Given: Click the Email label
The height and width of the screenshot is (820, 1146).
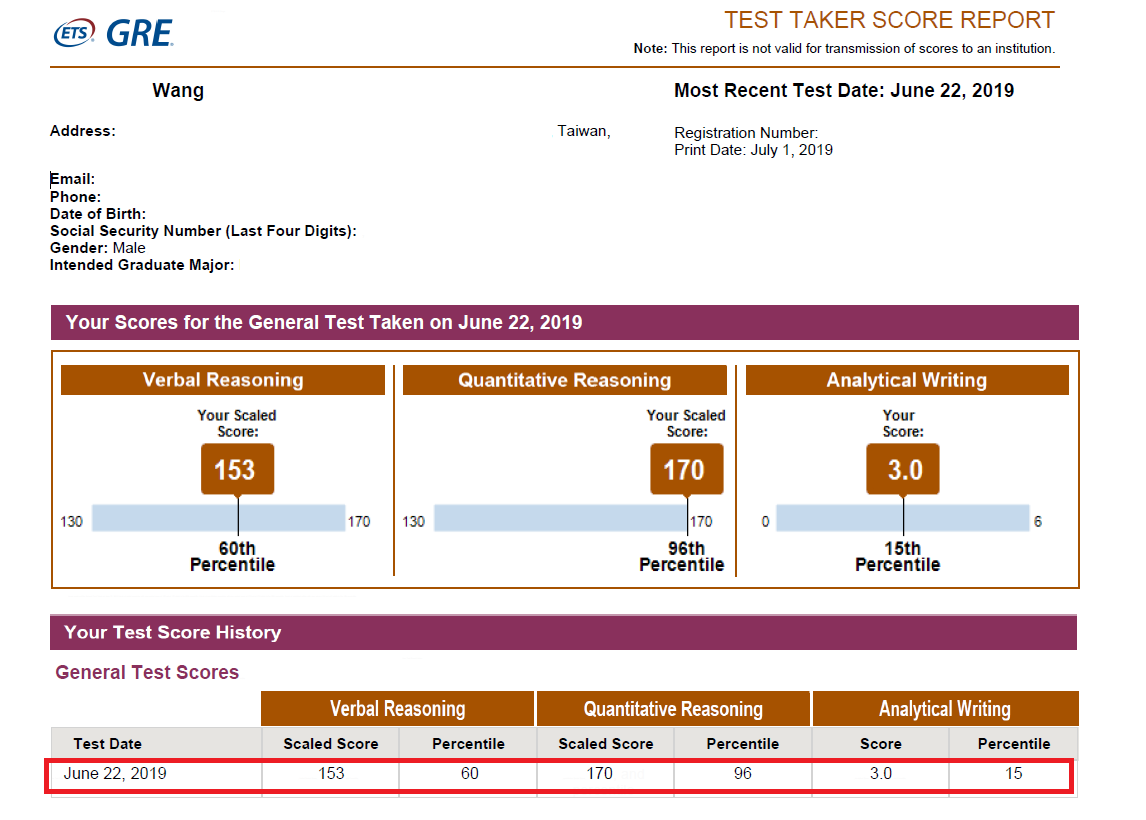Looking at the screenshot, I should pos(72,179).
